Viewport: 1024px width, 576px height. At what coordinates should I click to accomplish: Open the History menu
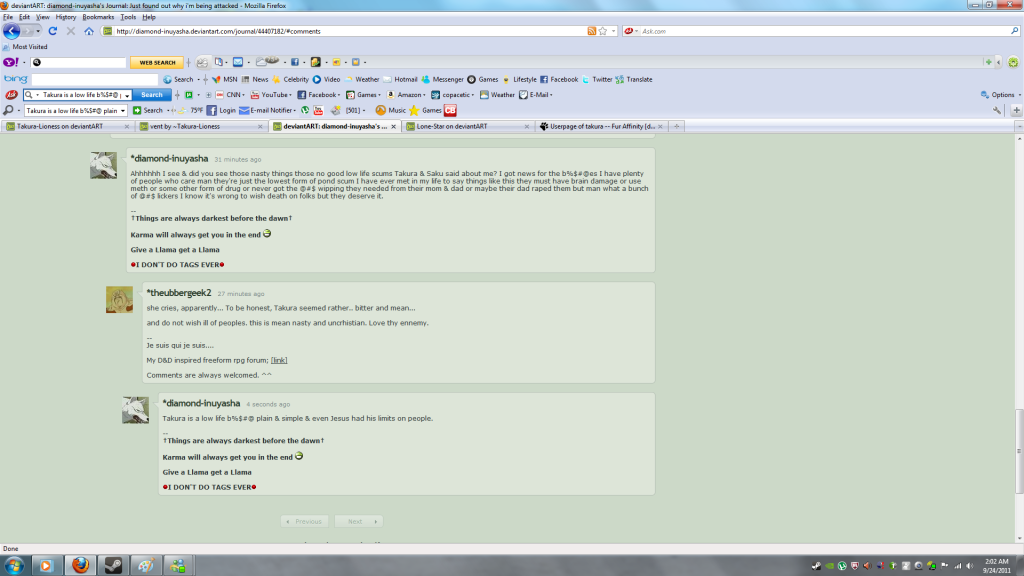(66, 17)
